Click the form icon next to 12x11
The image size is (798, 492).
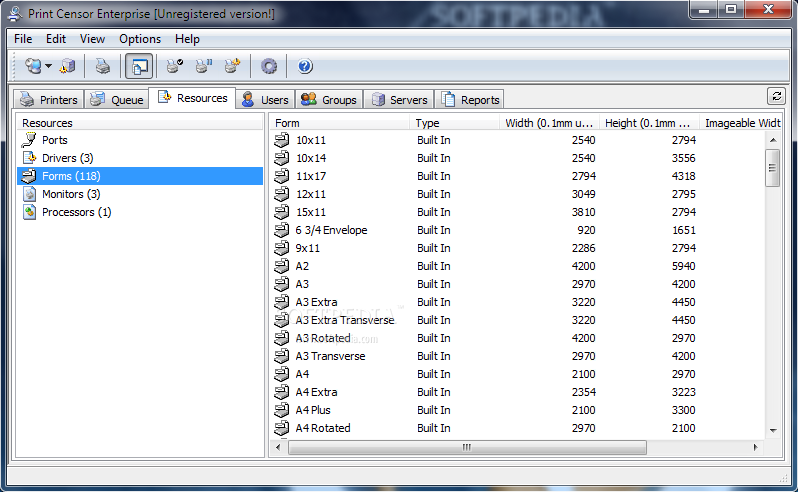[282, 194]
